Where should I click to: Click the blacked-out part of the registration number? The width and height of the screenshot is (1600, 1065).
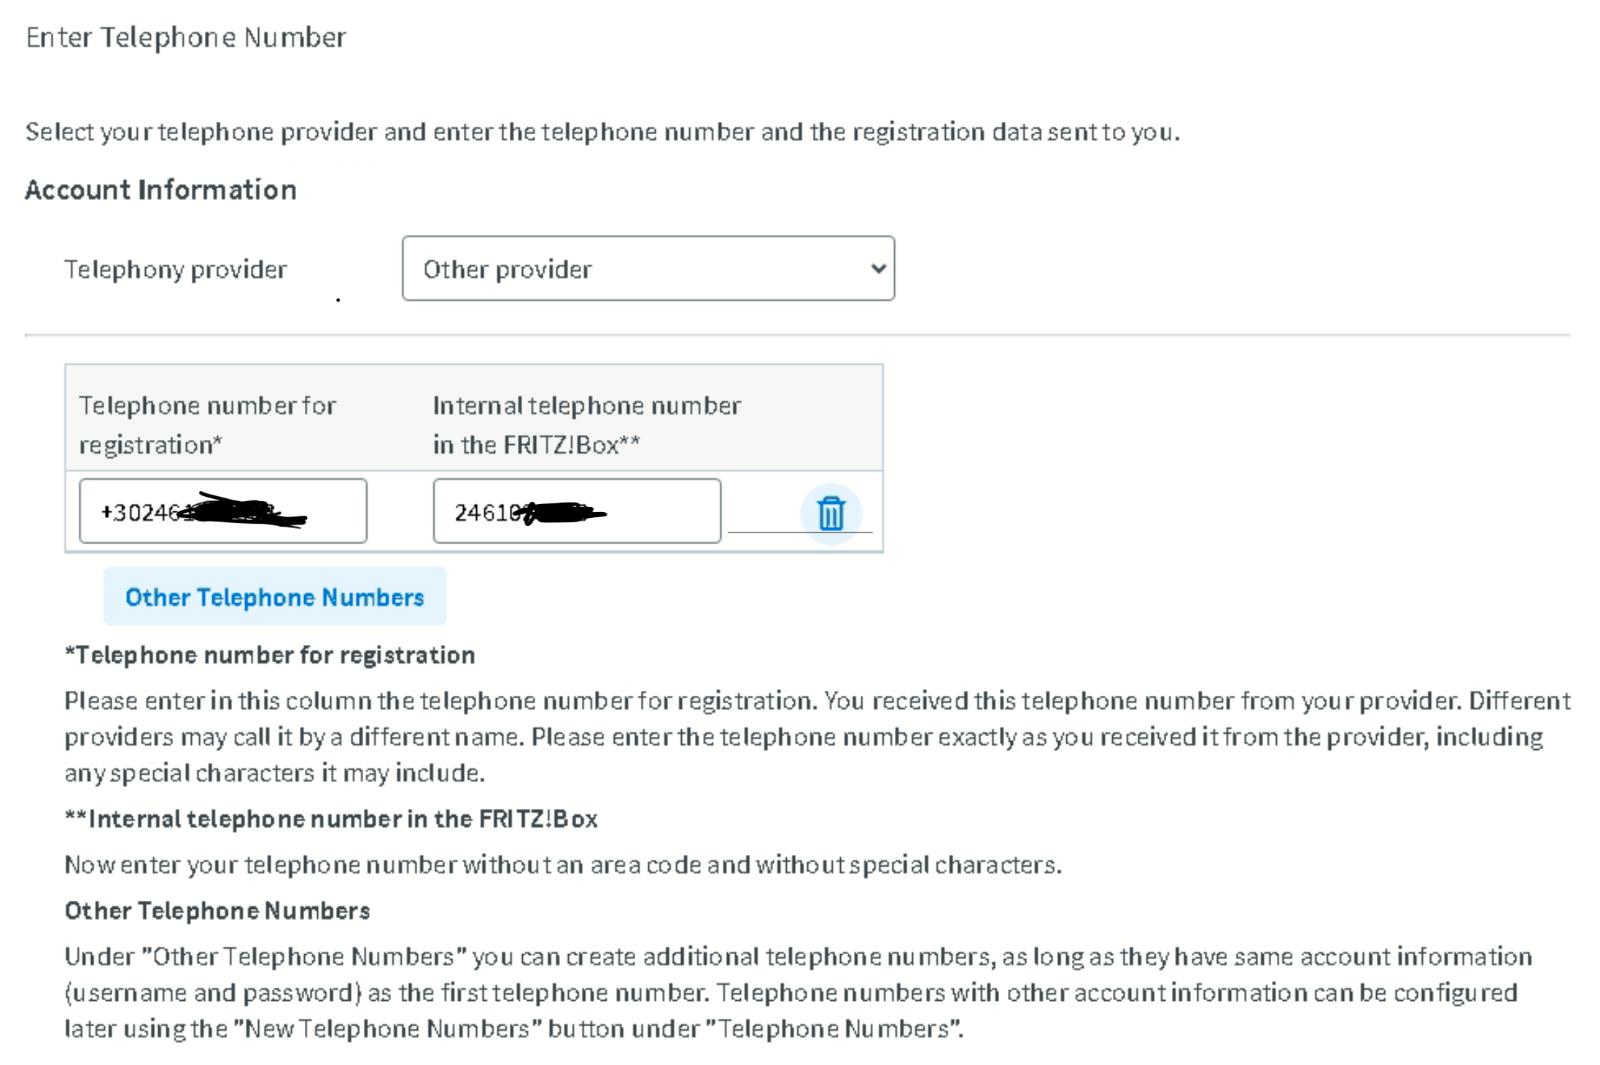click(243, 511)
